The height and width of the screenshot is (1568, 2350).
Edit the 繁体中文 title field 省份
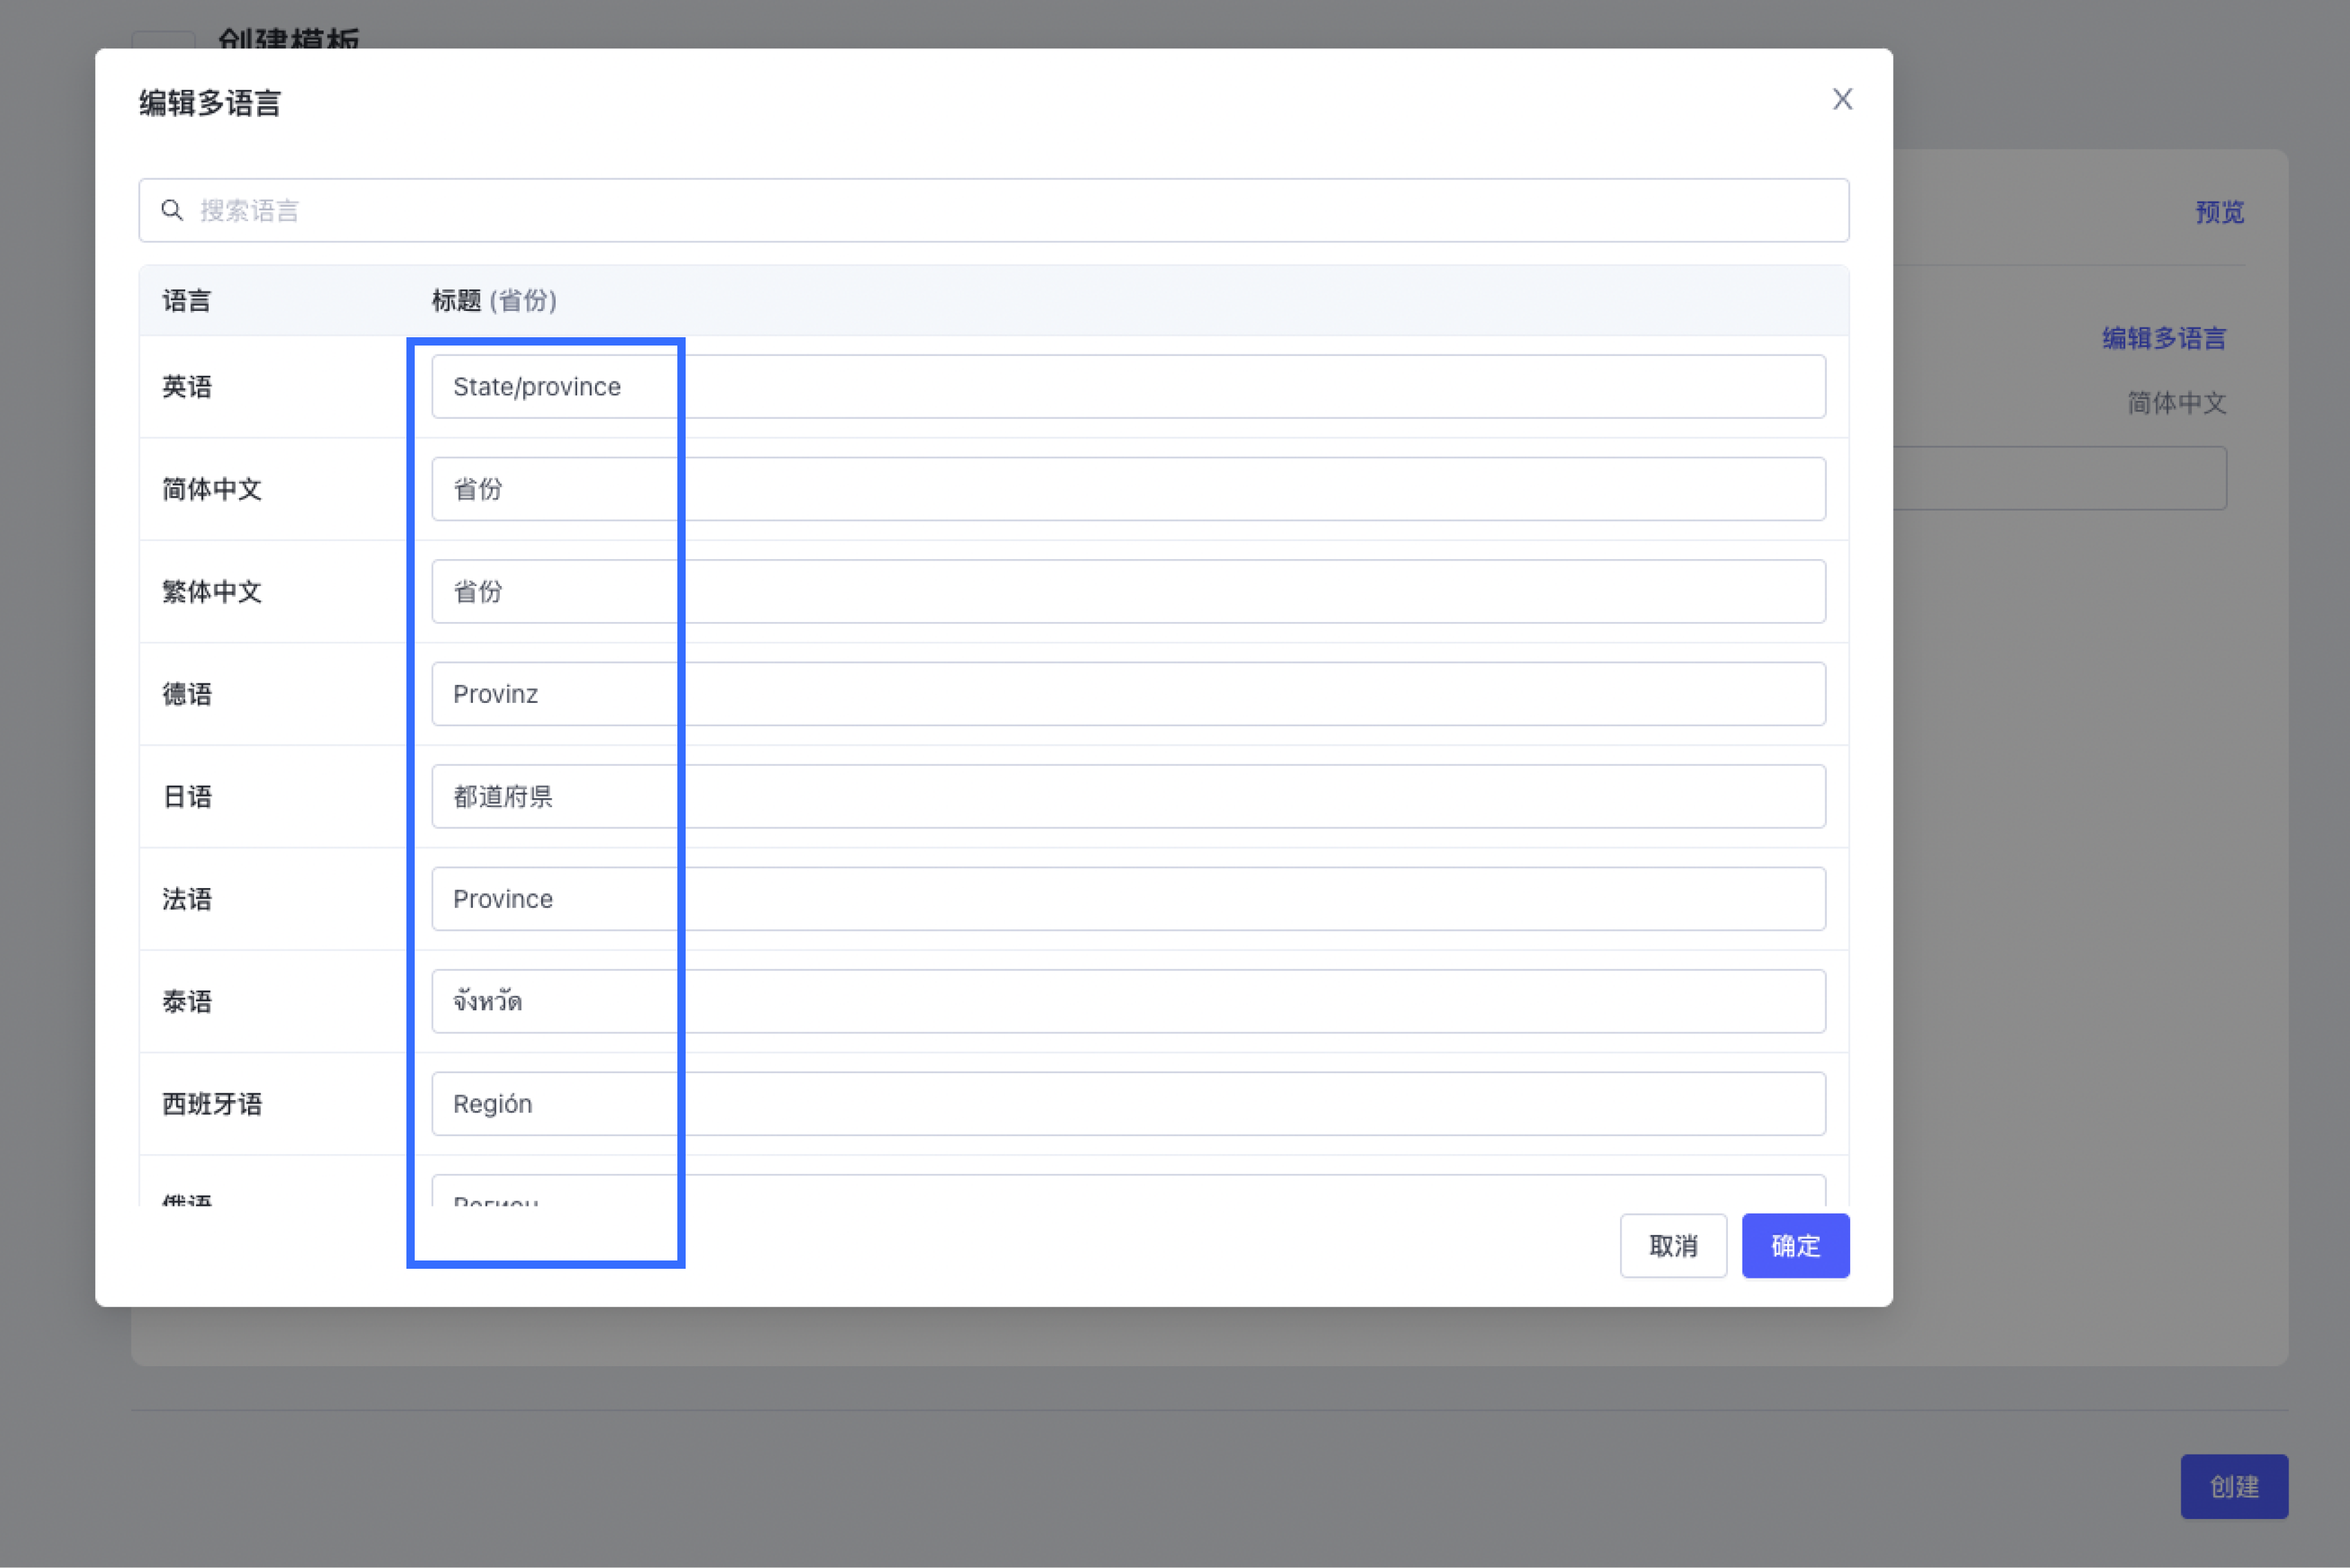pyautogui.click(x=1128, y=591)
